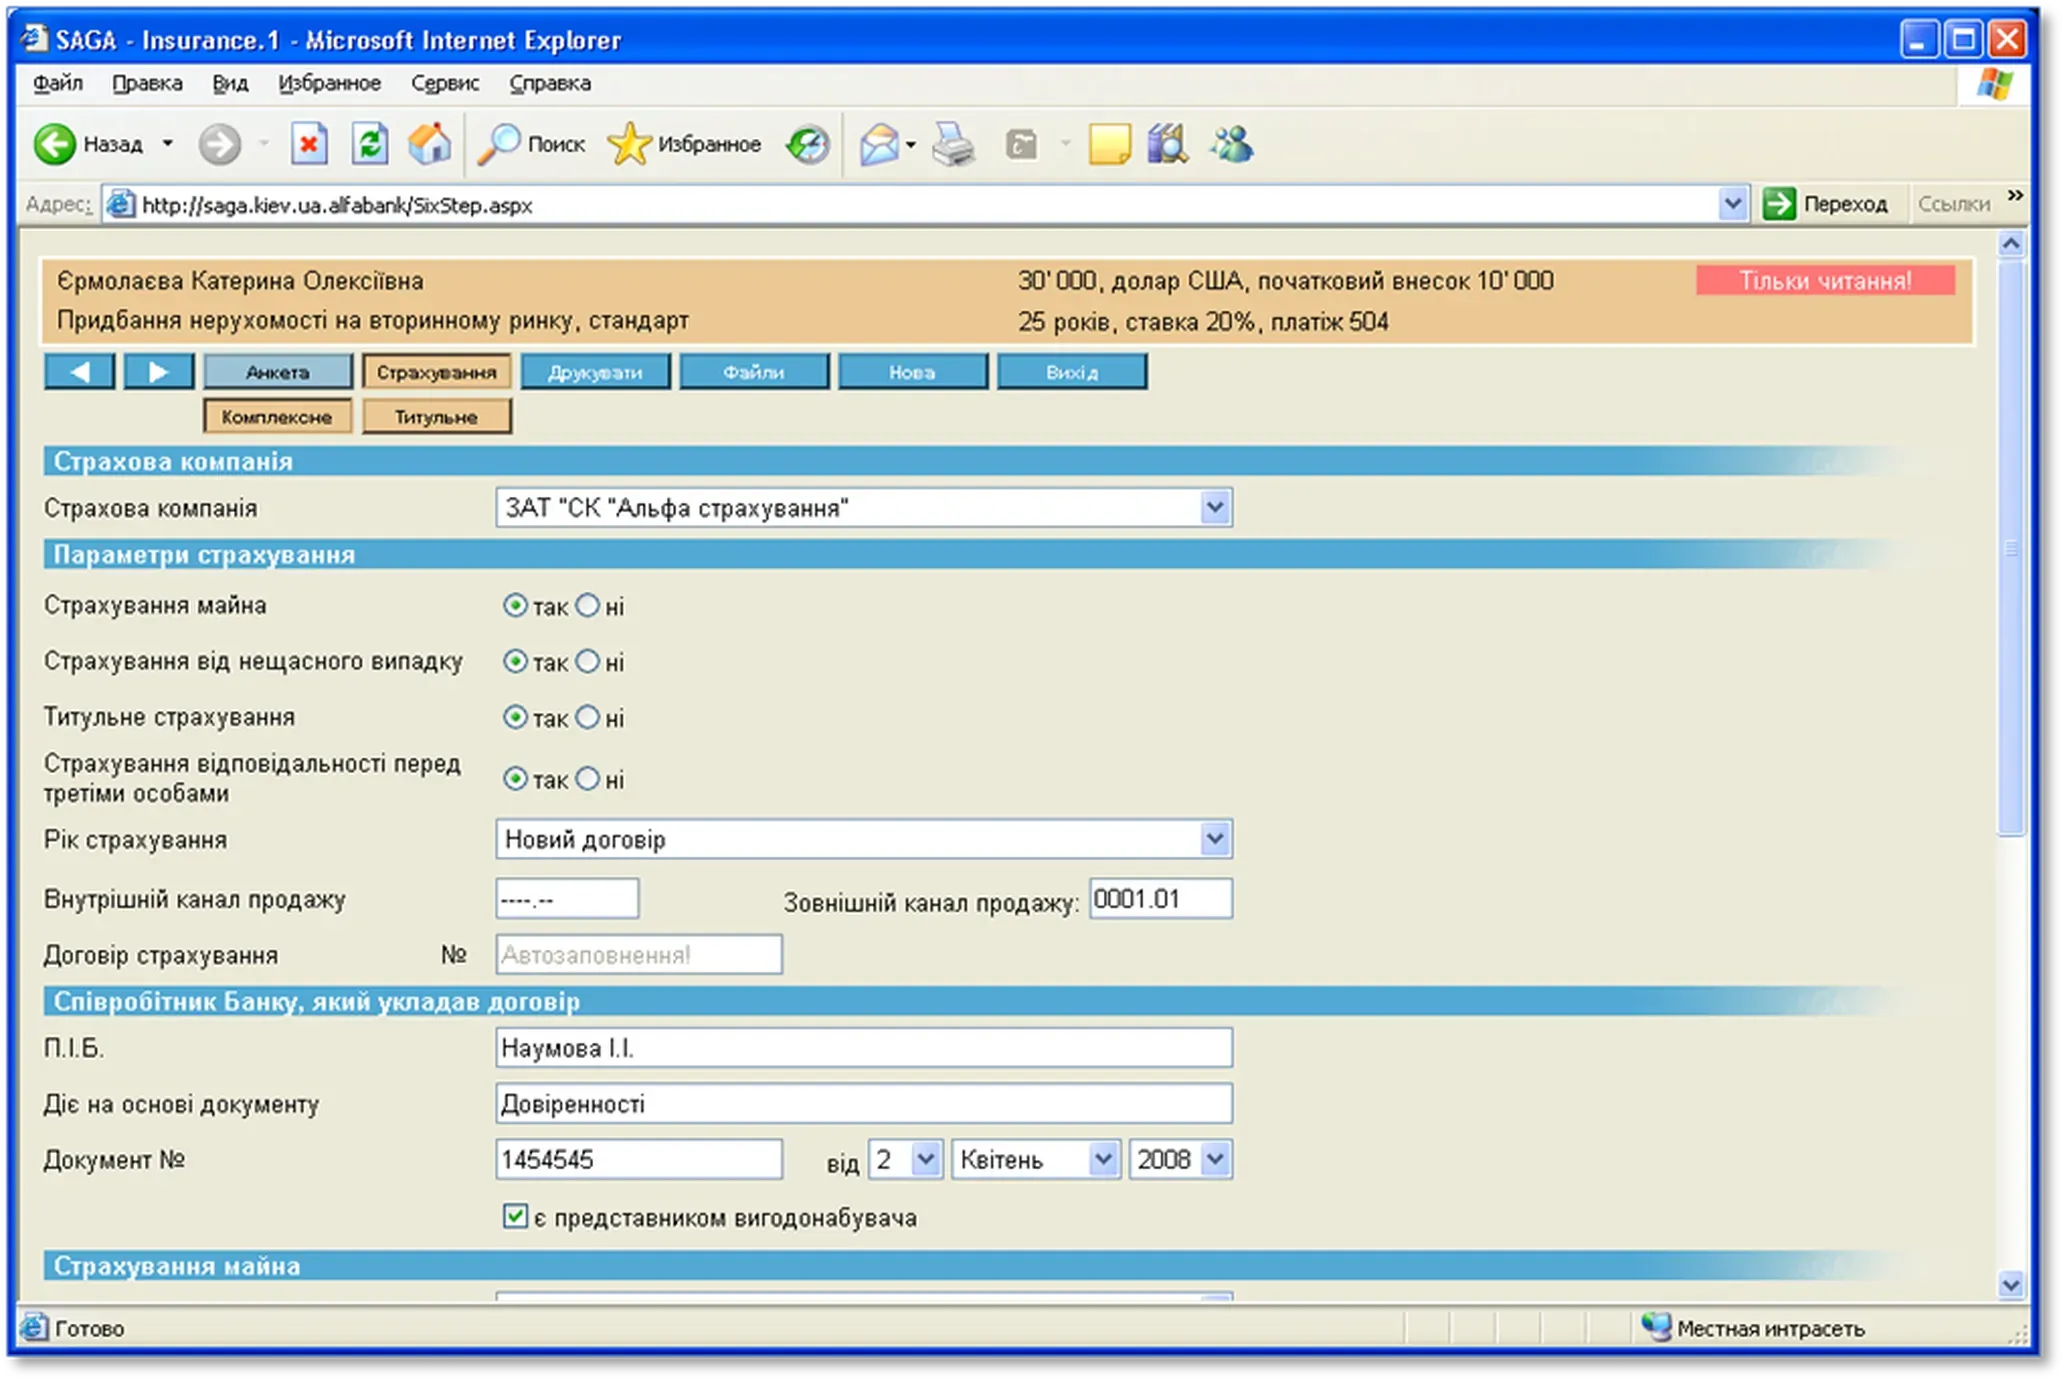Uncheck є представником вигодонабувача checkbox
The image size is (2067, 1381).
(x=515, y=1217)
